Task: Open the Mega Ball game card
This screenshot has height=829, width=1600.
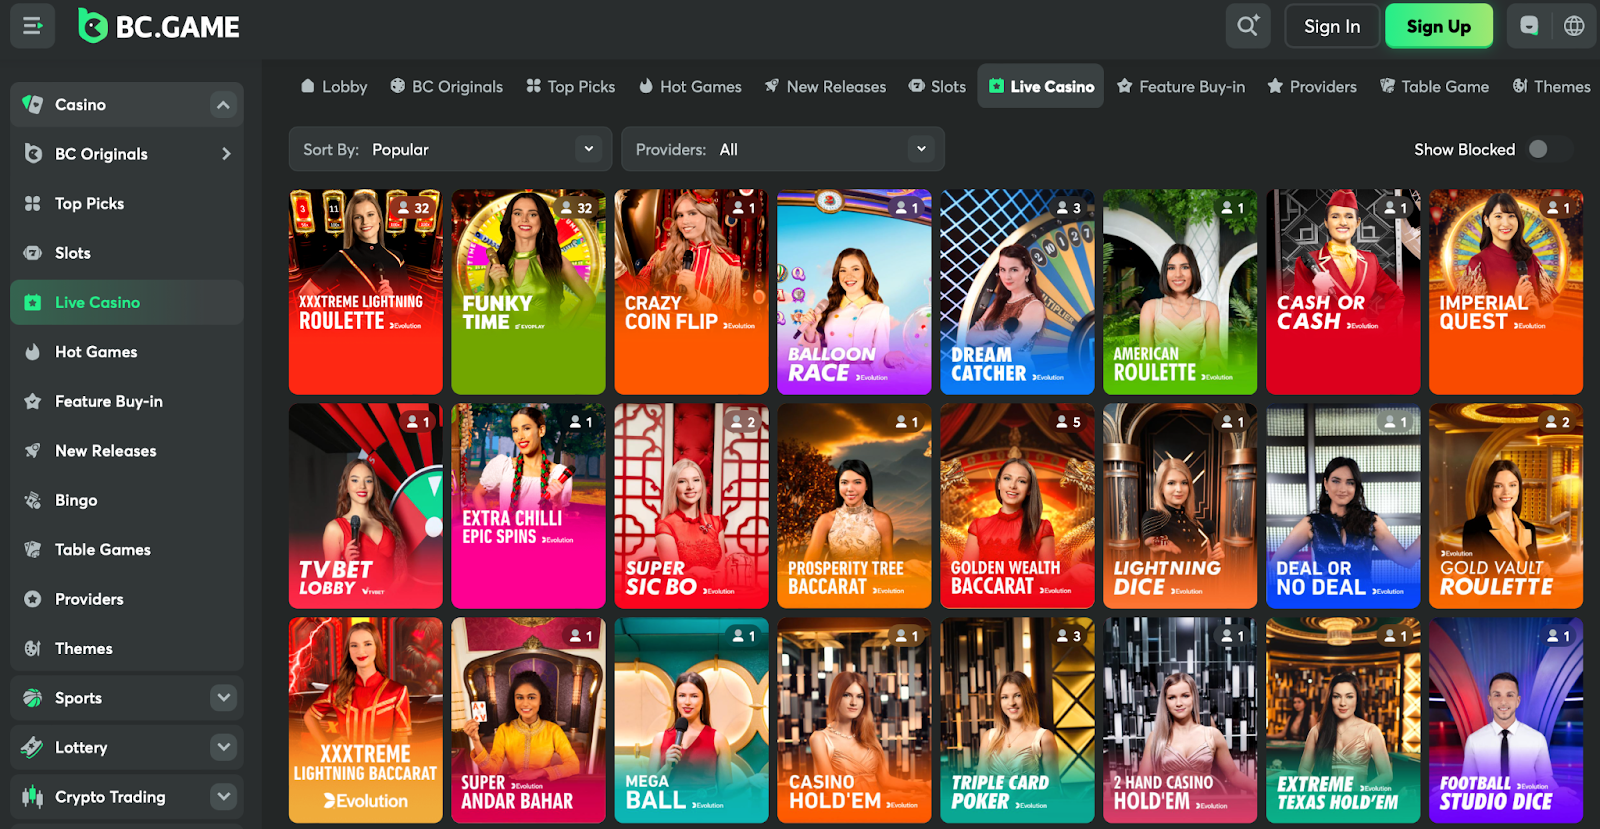Action: (691, 720)
